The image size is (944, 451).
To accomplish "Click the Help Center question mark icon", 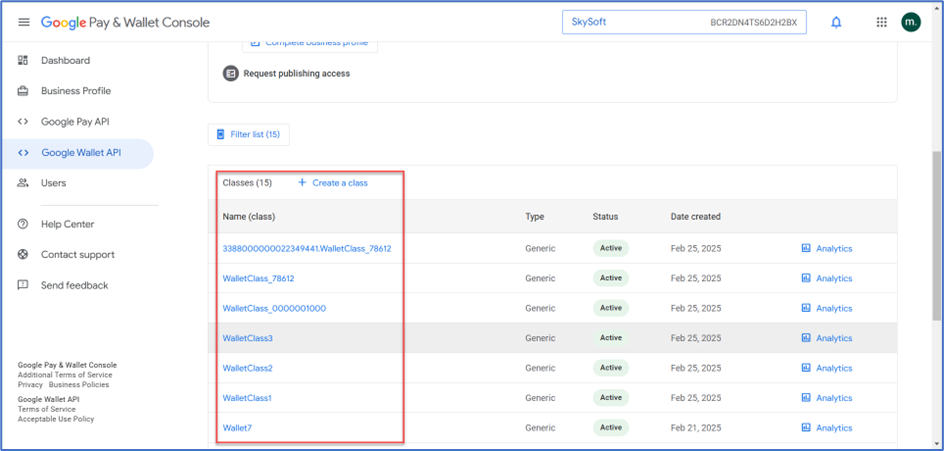I will (x=23, y=224).
